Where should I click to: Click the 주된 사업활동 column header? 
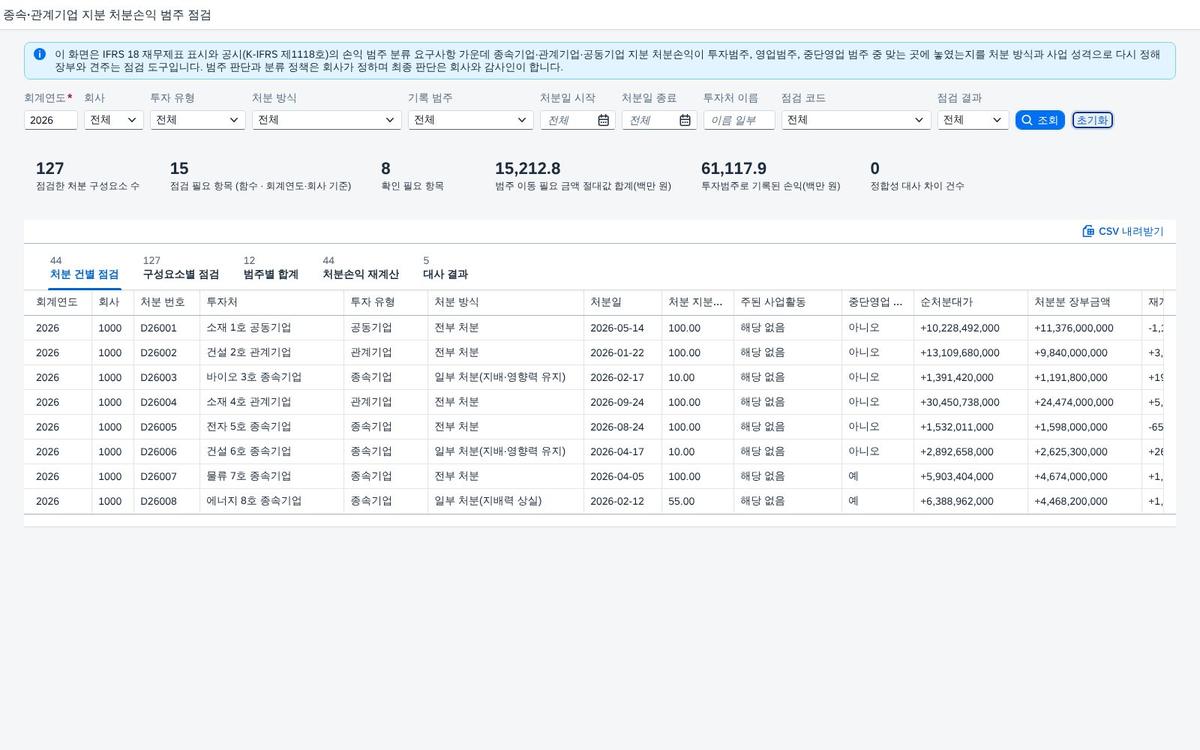787,302
